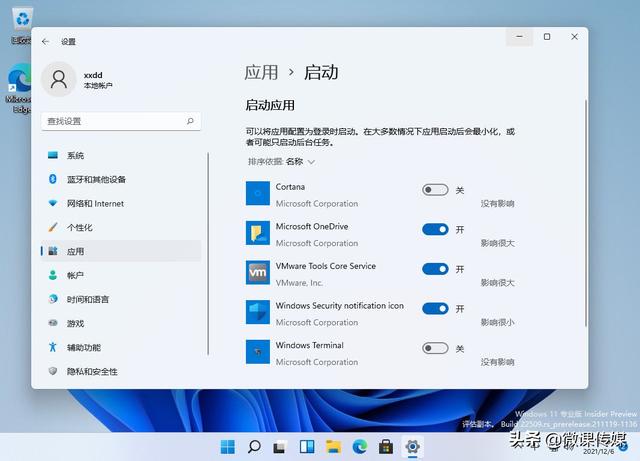
Task: Close the Settings window
Action: [574, 37]
